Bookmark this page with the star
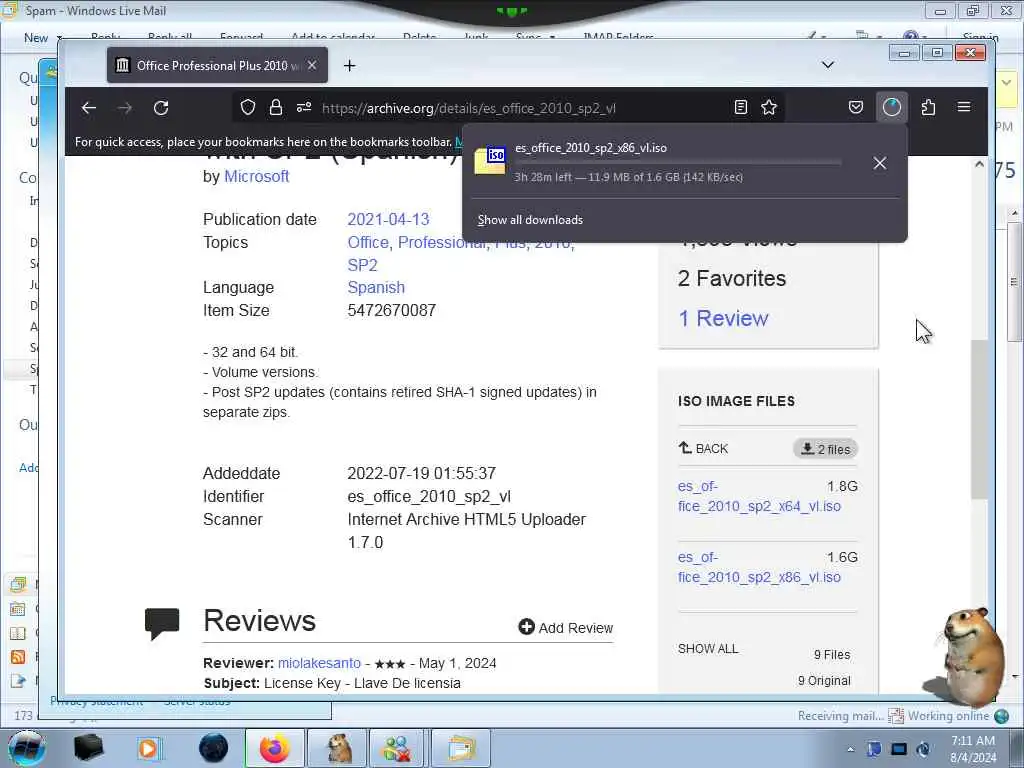The height and width of the screenshot is (768, 1024). pyautogui.click(x=769, y=107)
